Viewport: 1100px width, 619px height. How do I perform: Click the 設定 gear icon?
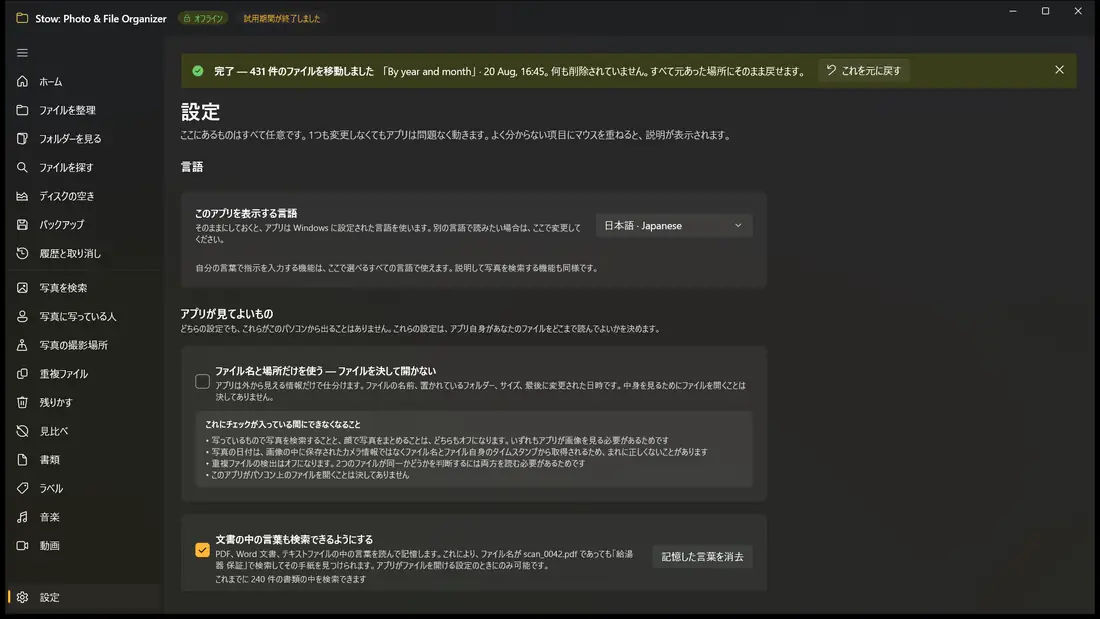pos(22,597)
